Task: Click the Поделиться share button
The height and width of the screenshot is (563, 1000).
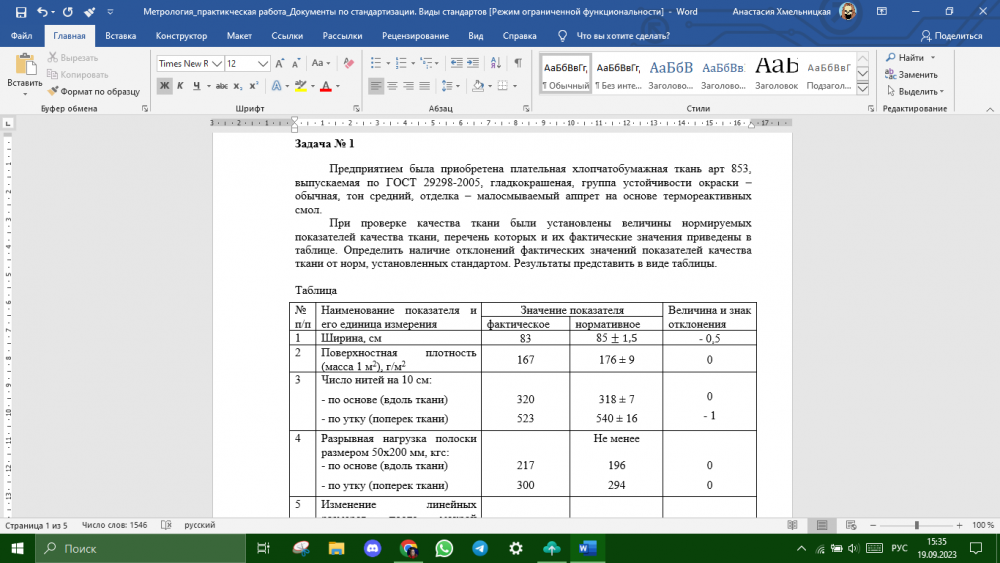Action: [950, 35]
